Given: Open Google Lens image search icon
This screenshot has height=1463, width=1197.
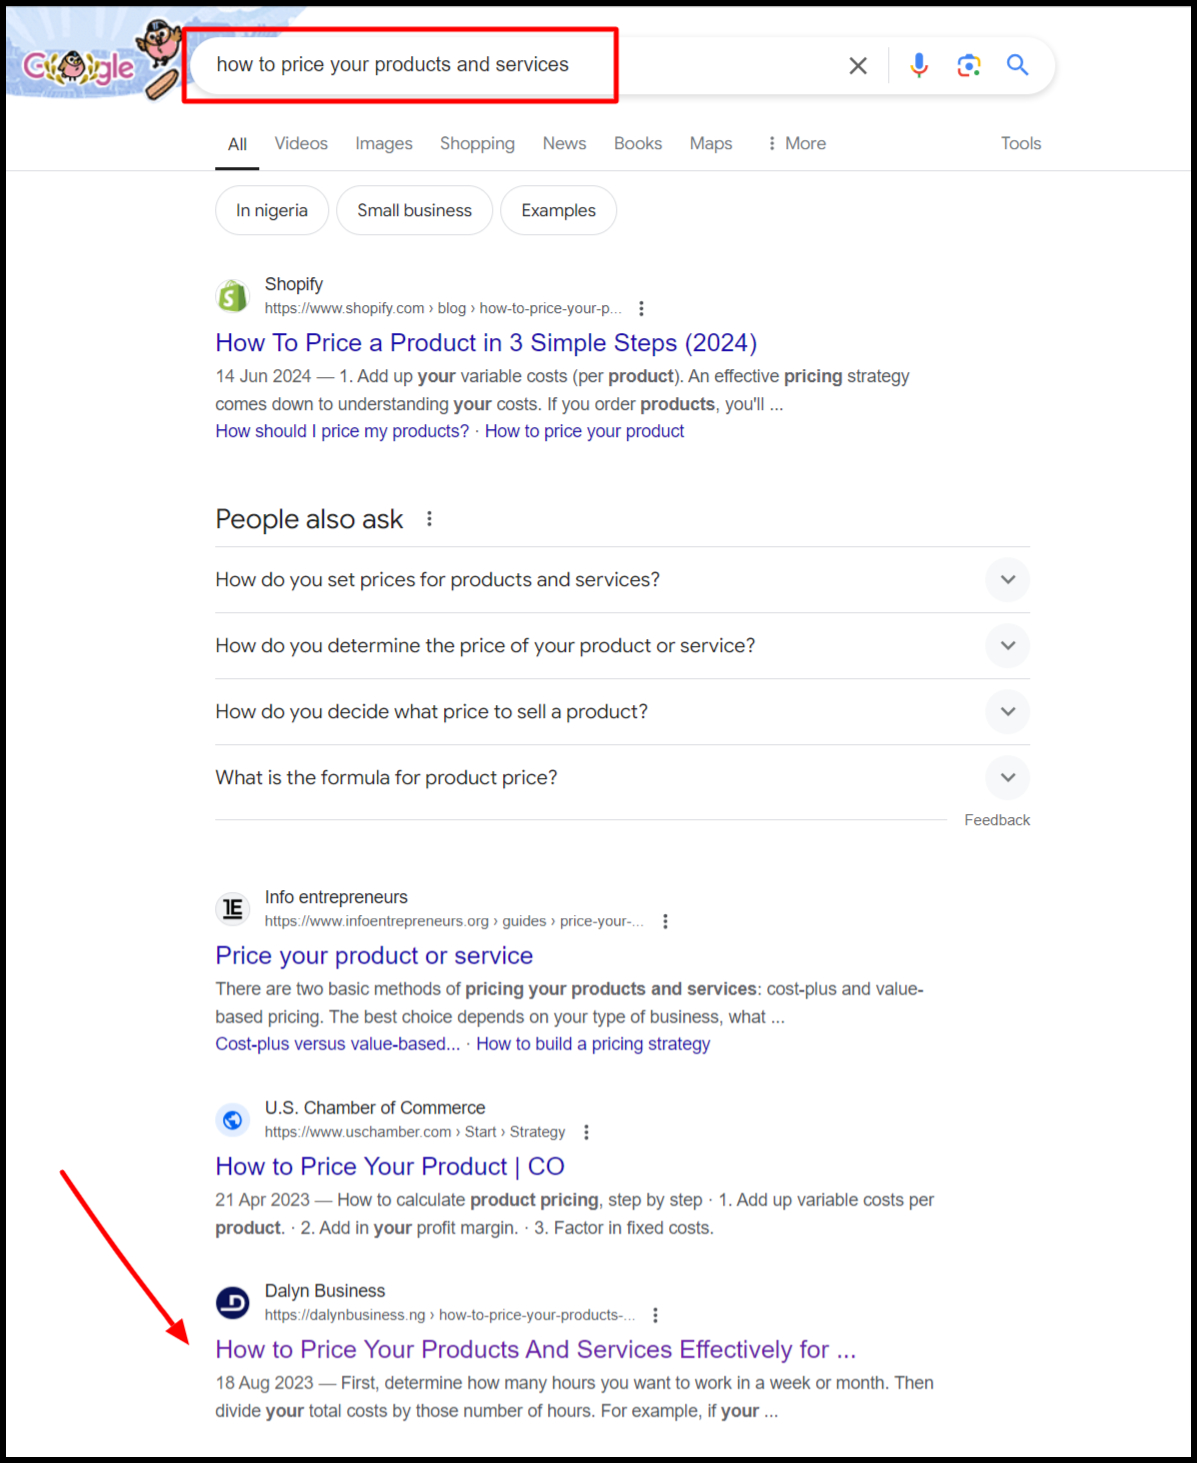Looking at the screenshot, I should (968, 66).
